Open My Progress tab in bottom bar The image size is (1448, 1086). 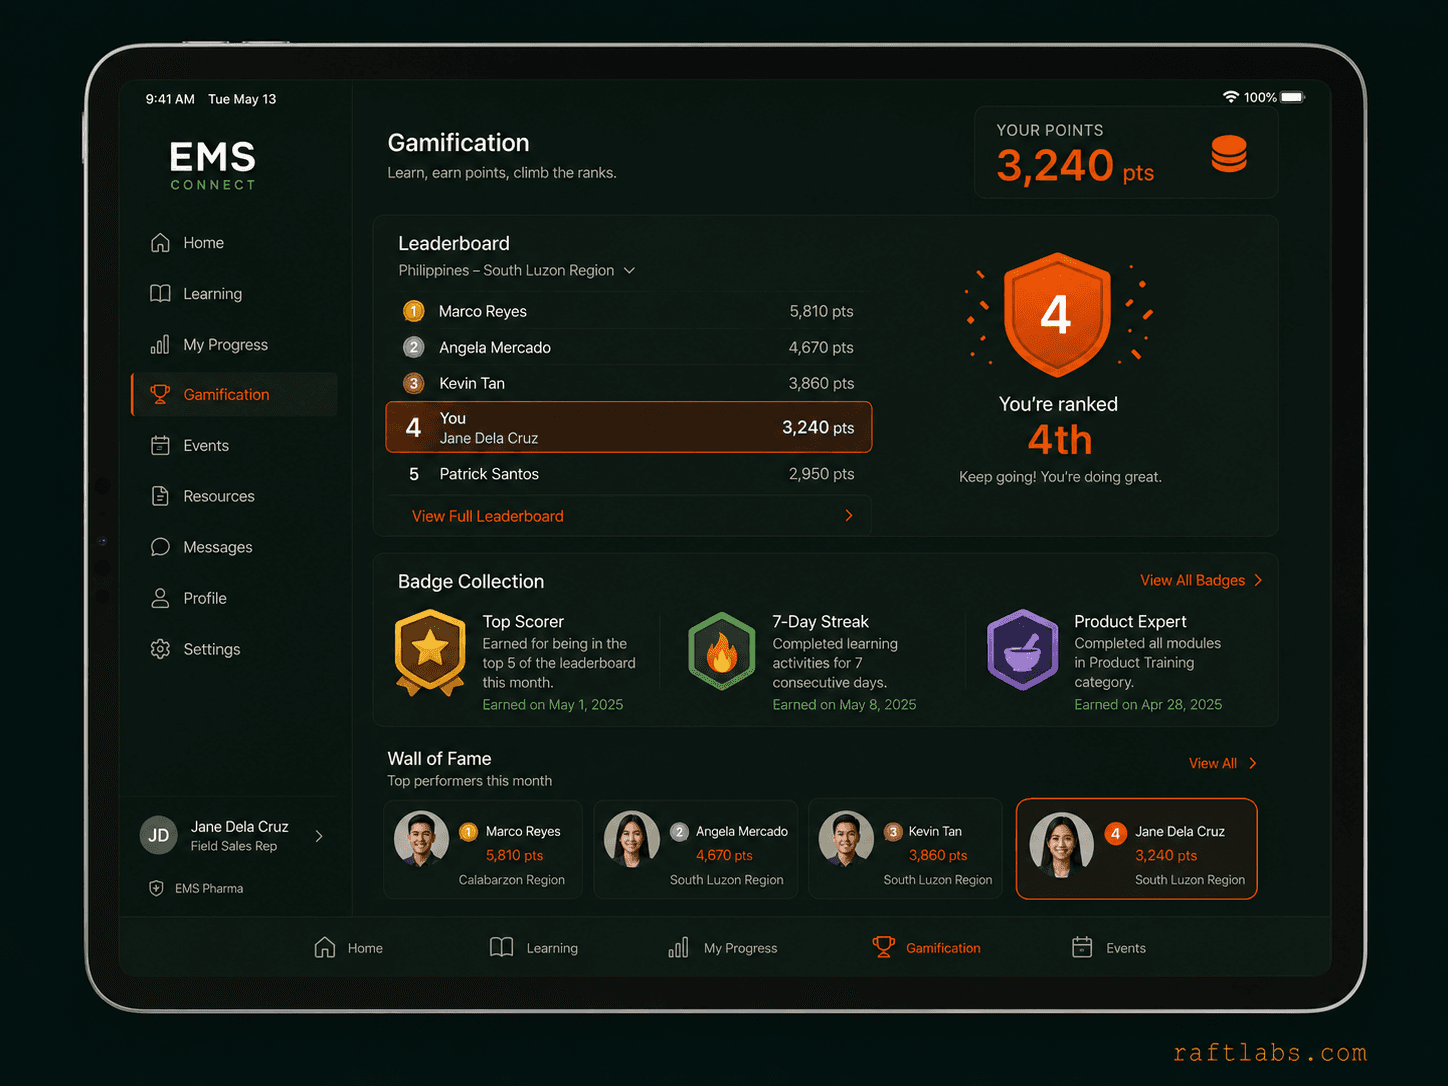[723, 947]
